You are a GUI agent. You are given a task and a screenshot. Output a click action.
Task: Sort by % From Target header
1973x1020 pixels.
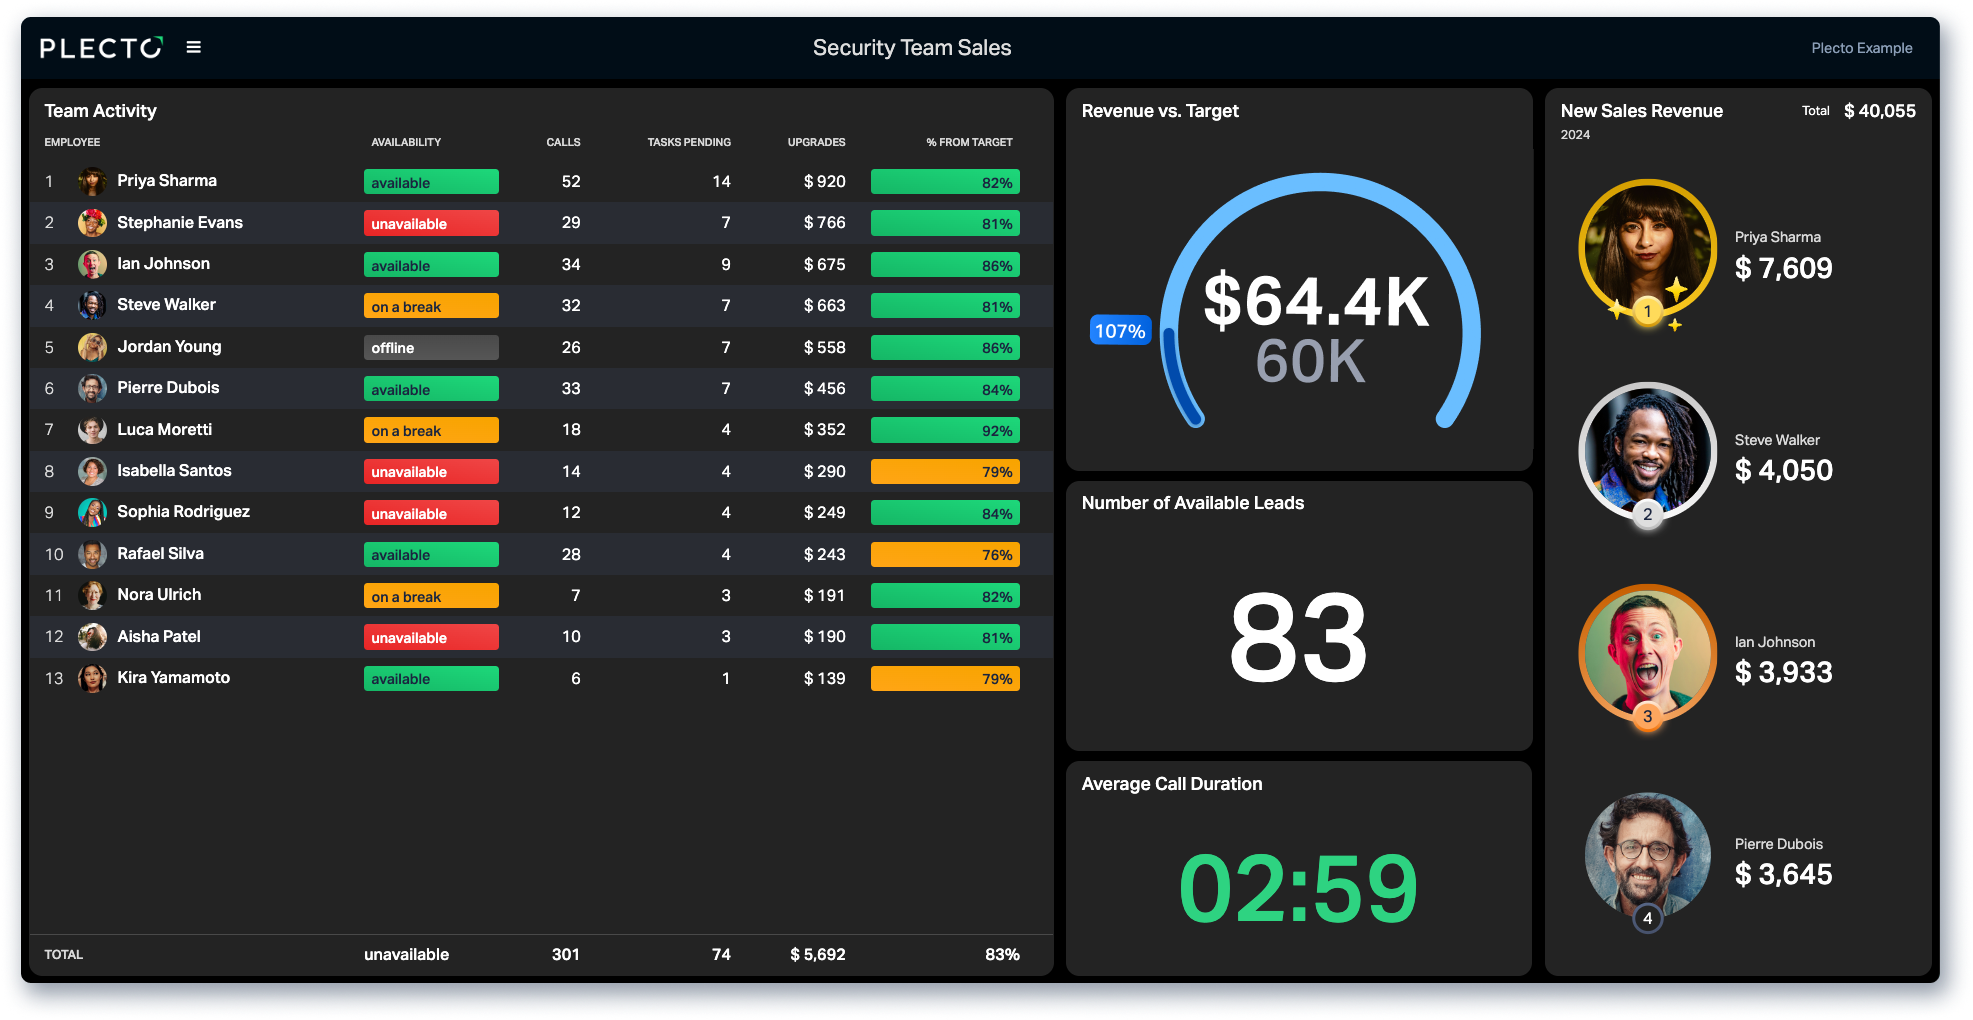969,142
